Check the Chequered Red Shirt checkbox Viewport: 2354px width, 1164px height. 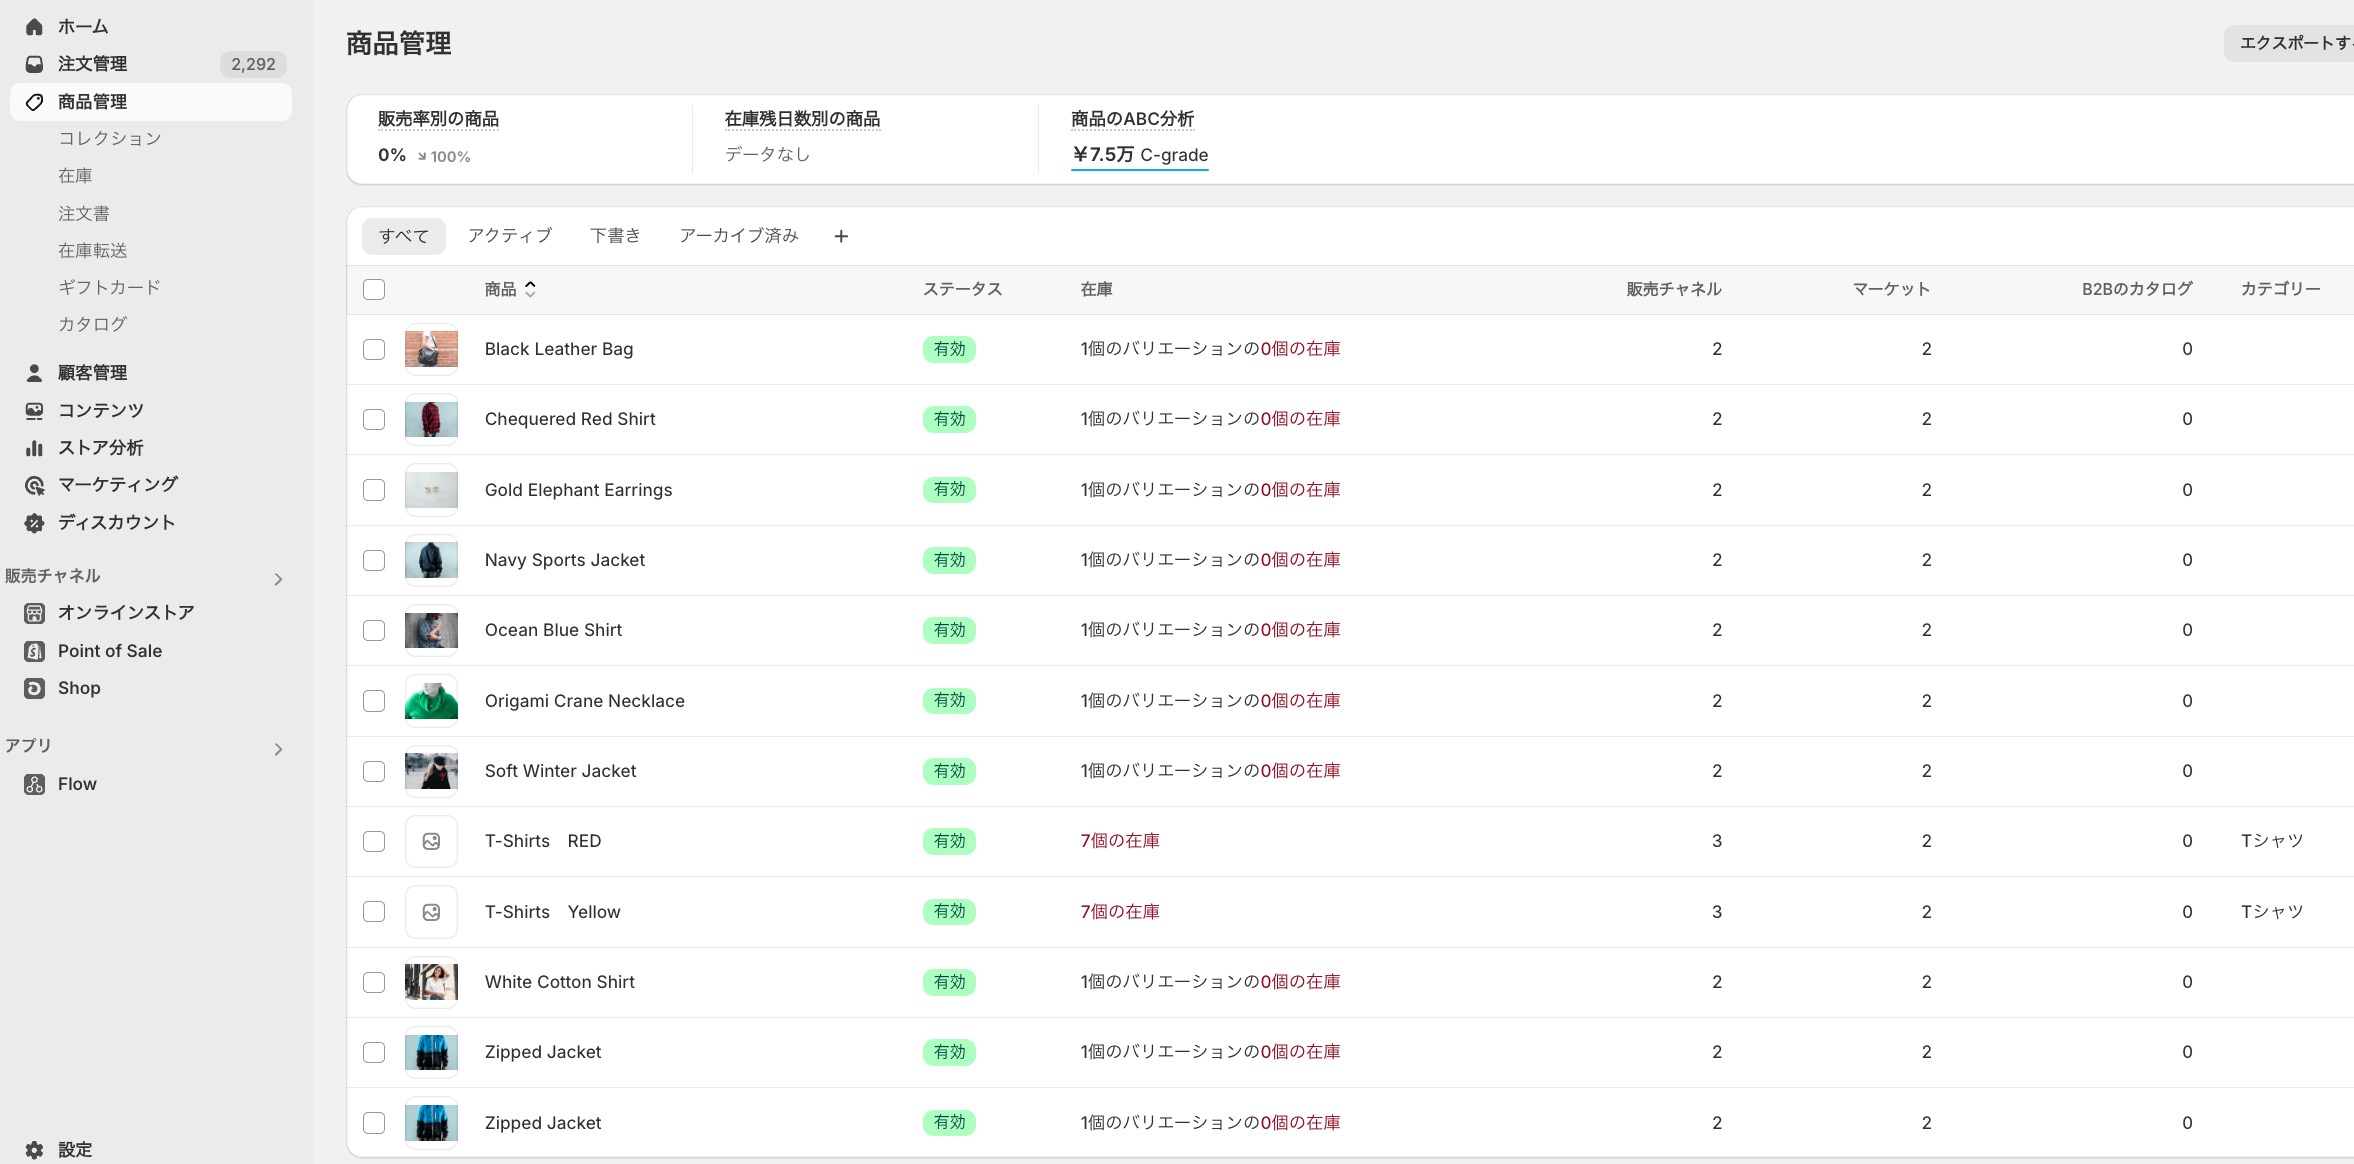click(374, 419)
